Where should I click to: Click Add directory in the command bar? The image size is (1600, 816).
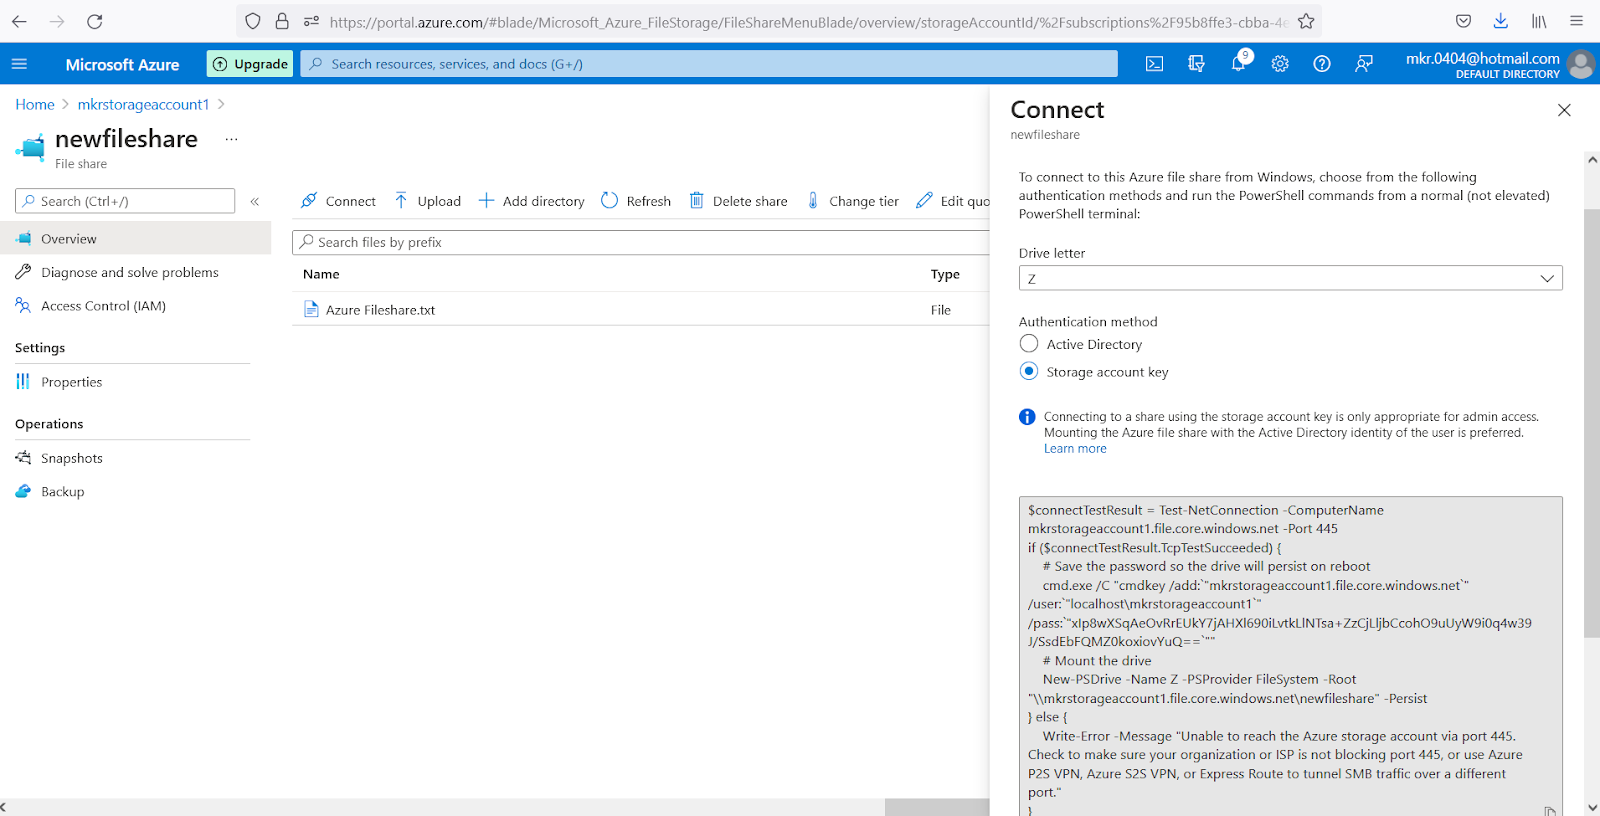click(x=531, y=201)
